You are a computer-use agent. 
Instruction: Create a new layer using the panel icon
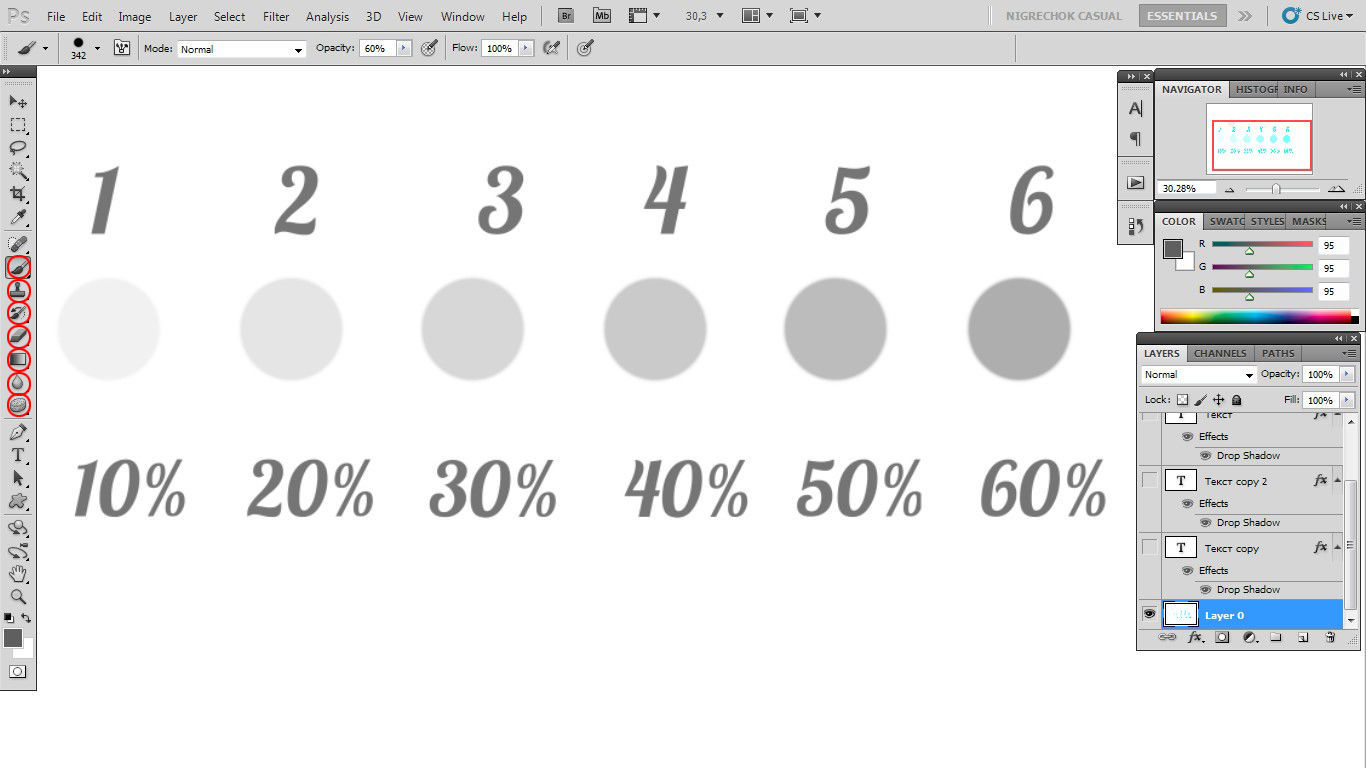click(x=1303, y=637)
